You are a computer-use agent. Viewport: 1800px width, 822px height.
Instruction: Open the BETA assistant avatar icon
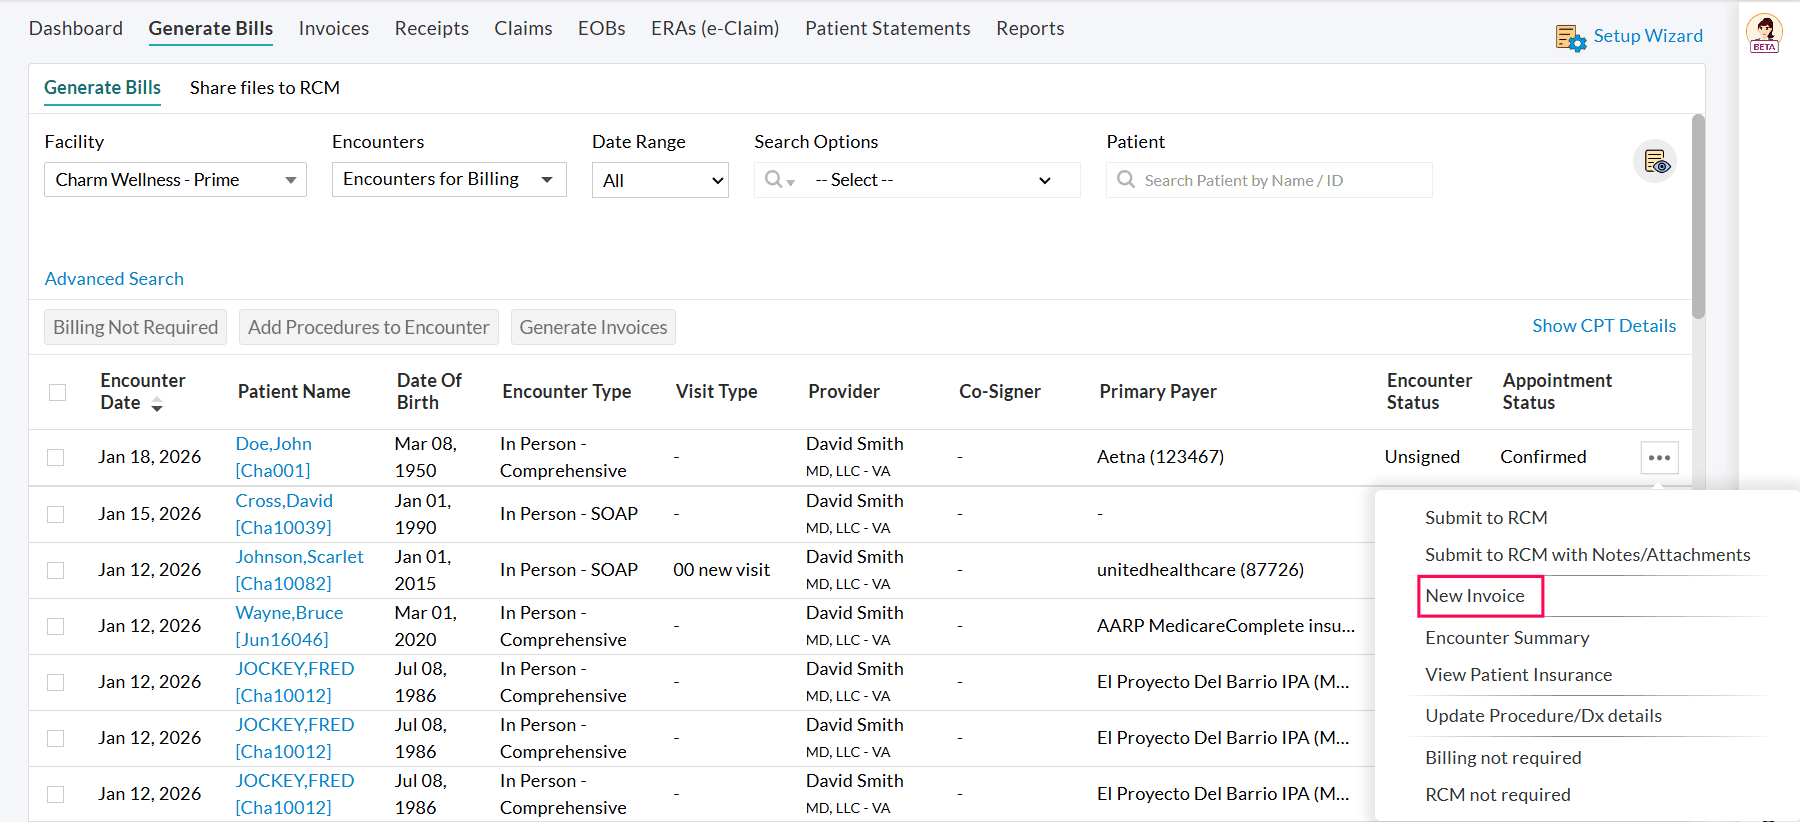[x=1764, y=33]
